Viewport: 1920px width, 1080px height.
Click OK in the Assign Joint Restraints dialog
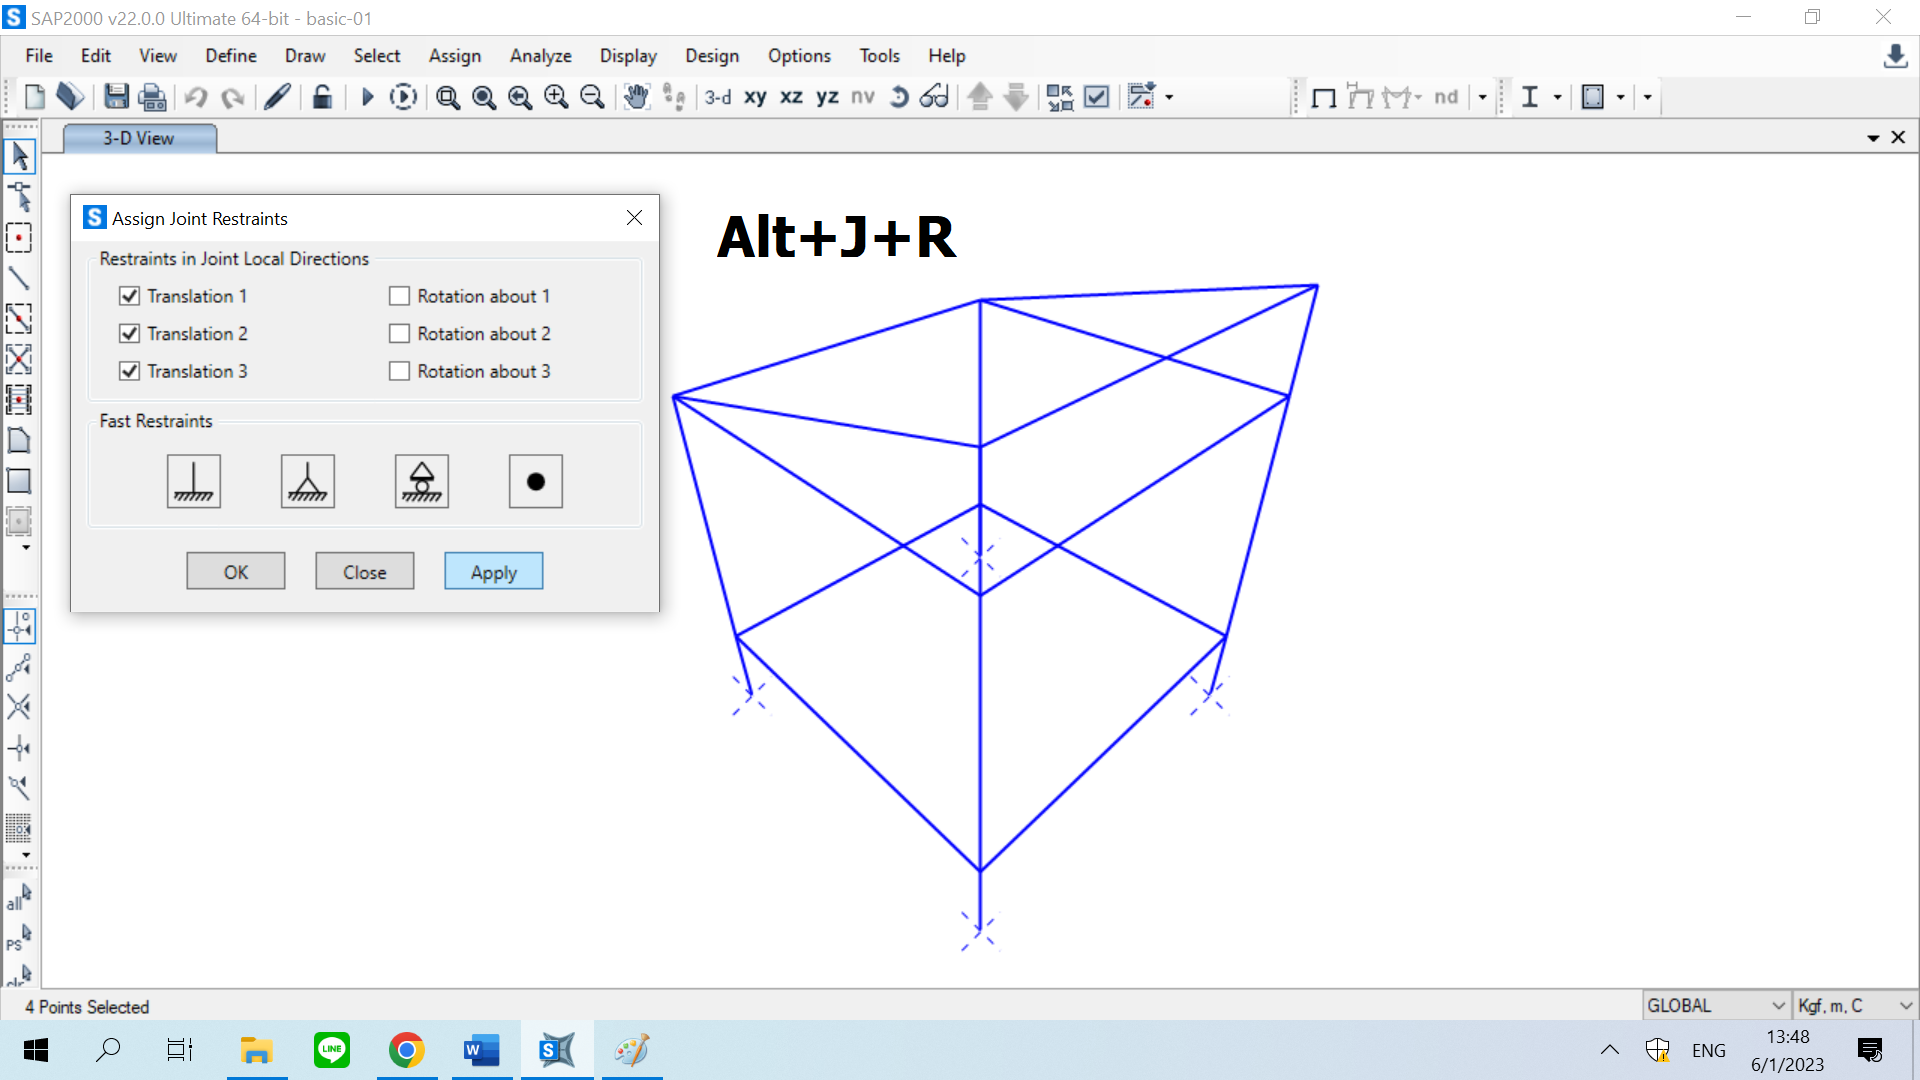235,572
